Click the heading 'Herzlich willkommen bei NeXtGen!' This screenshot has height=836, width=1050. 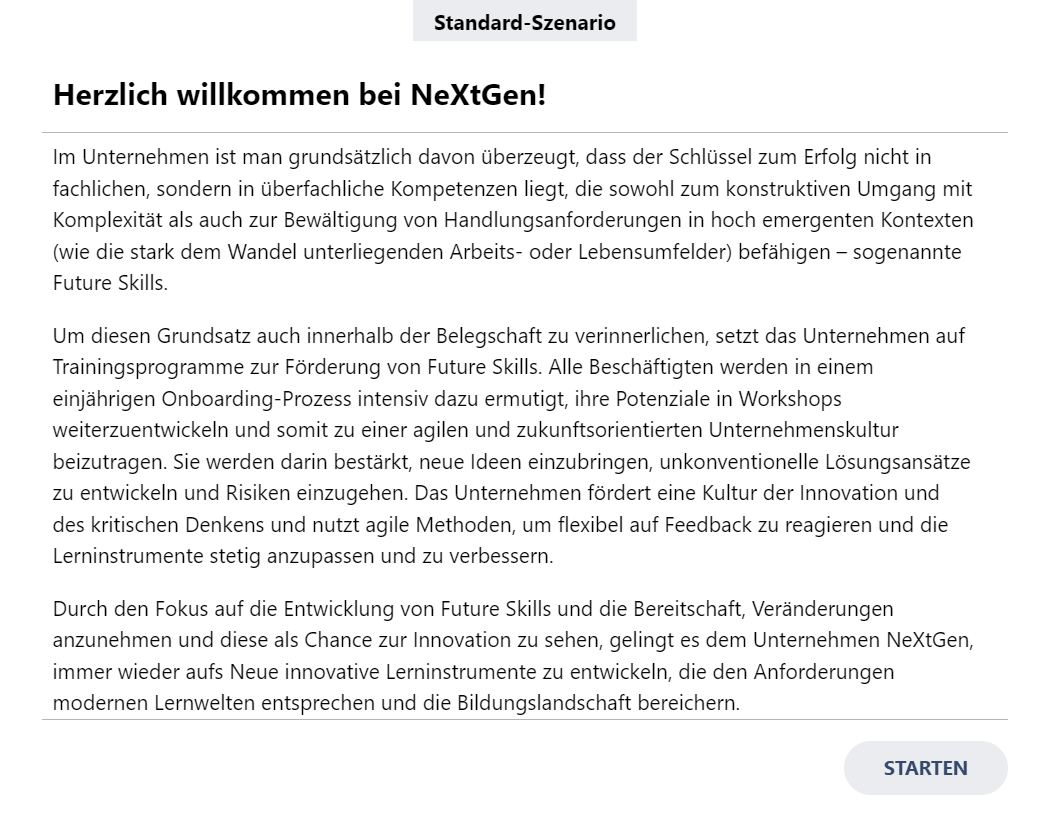(x=299, y=94)
